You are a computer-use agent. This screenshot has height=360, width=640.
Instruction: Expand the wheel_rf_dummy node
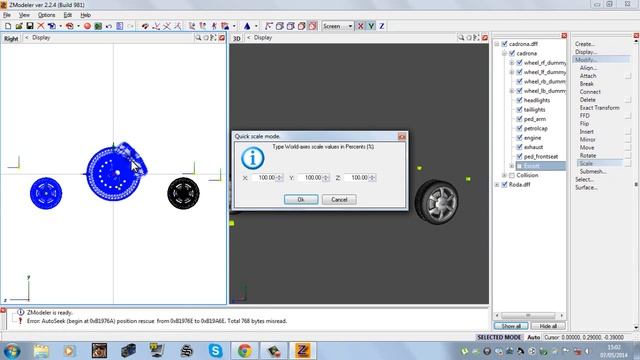[511, 62]
